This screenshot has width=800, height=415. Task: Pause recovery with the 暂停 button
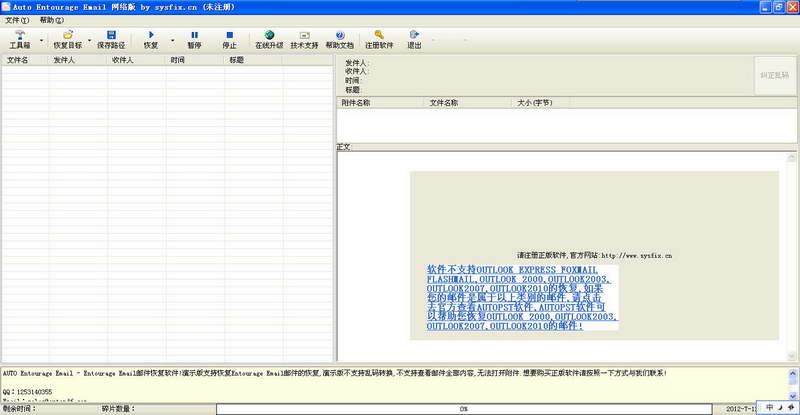pyautogui.click(x=194, y=39)
